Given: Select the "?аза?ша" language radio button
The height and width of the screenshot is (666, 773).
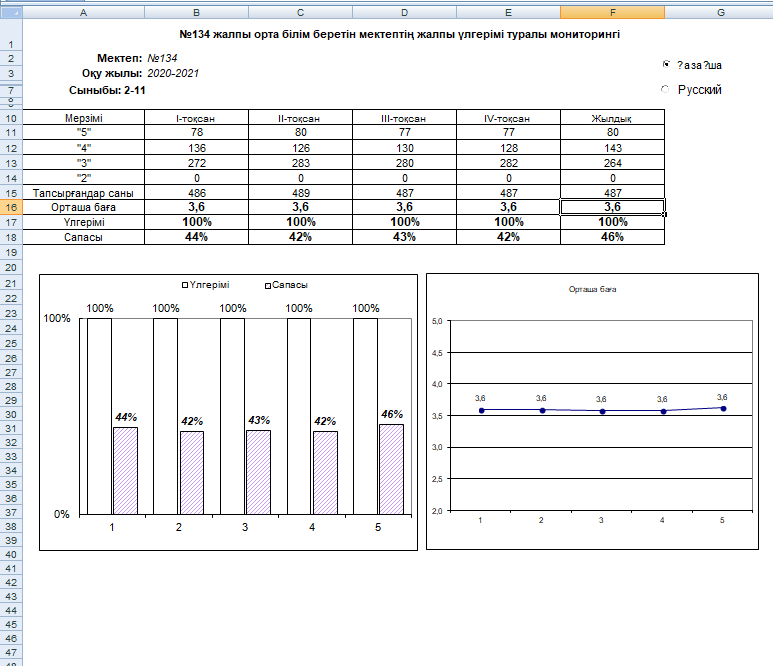Looking at the screenshot, I should (667, 65).
